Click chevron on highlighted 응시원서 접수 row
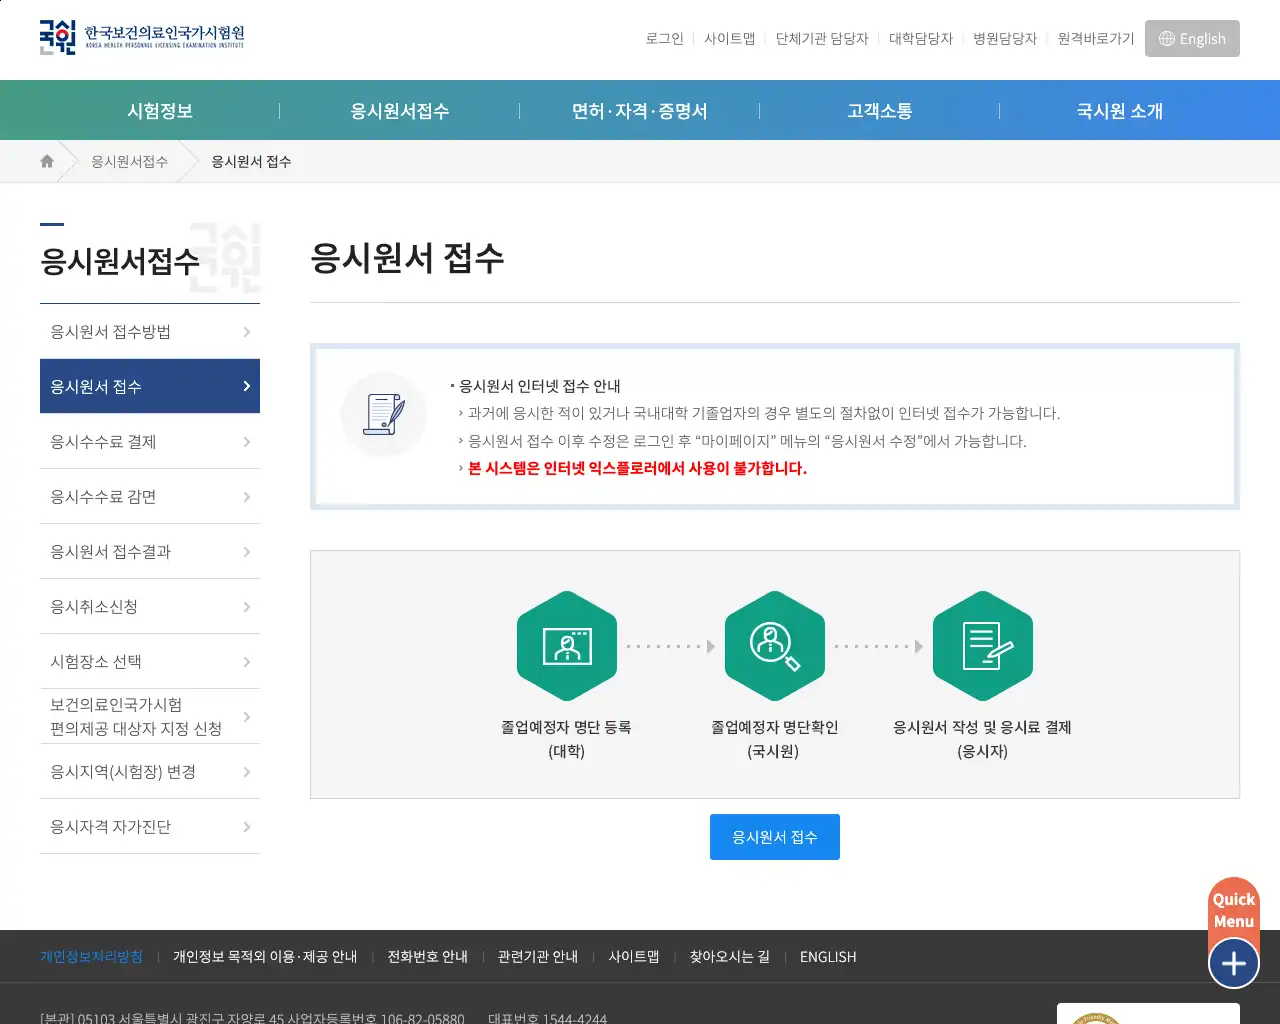The width and height of the screenshot is (1280, 1024). 247,386
